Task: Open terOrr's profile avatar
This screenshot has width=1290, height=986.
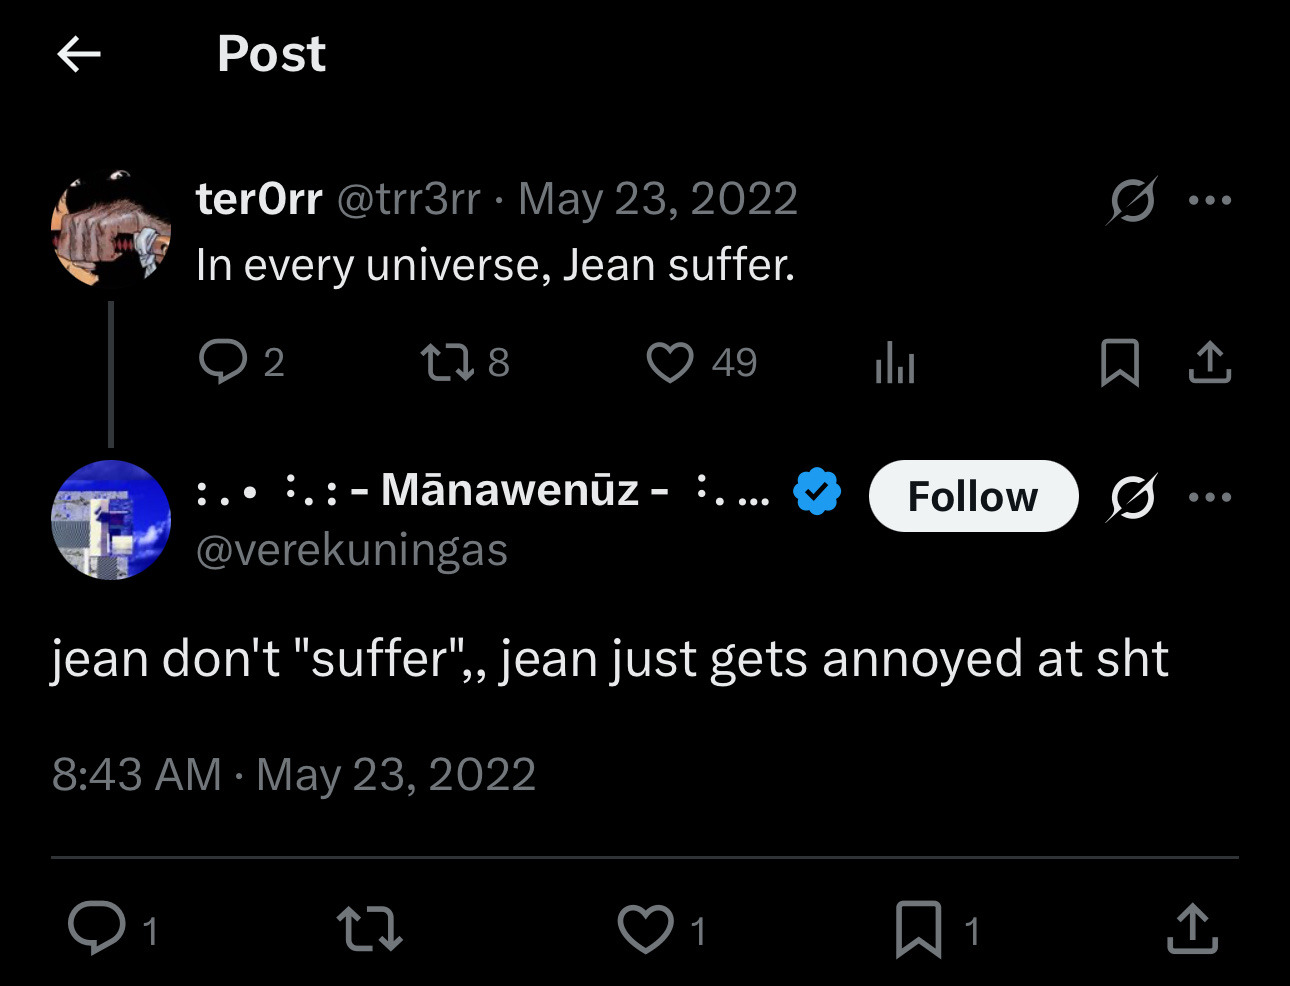Action: click(x=110, y=230)
